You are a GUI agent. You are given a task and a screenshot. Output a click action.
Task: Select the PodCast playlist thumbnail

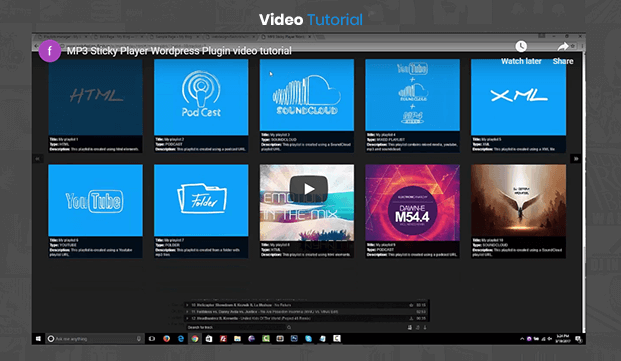201,97
